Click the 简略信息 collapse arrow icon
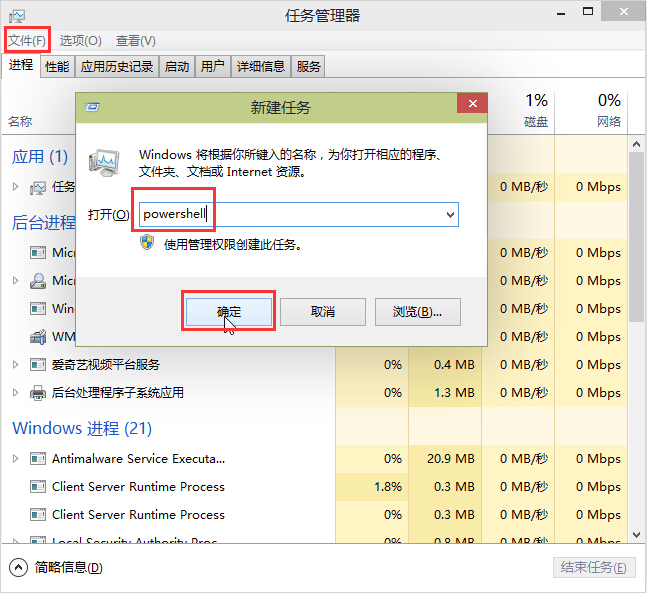Screen dimensions: 647x593 (x=18, y=567)
